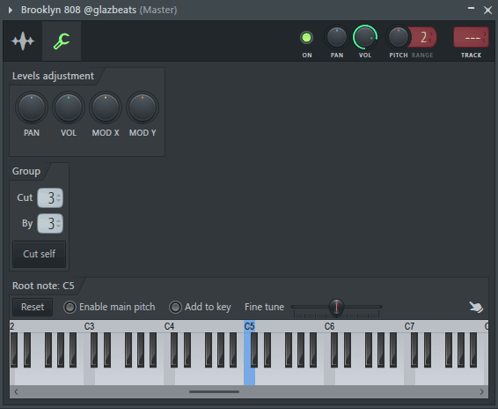Click the PITCH knob
This screenshot has height=409, width=498.
click(x=398, y=37)
